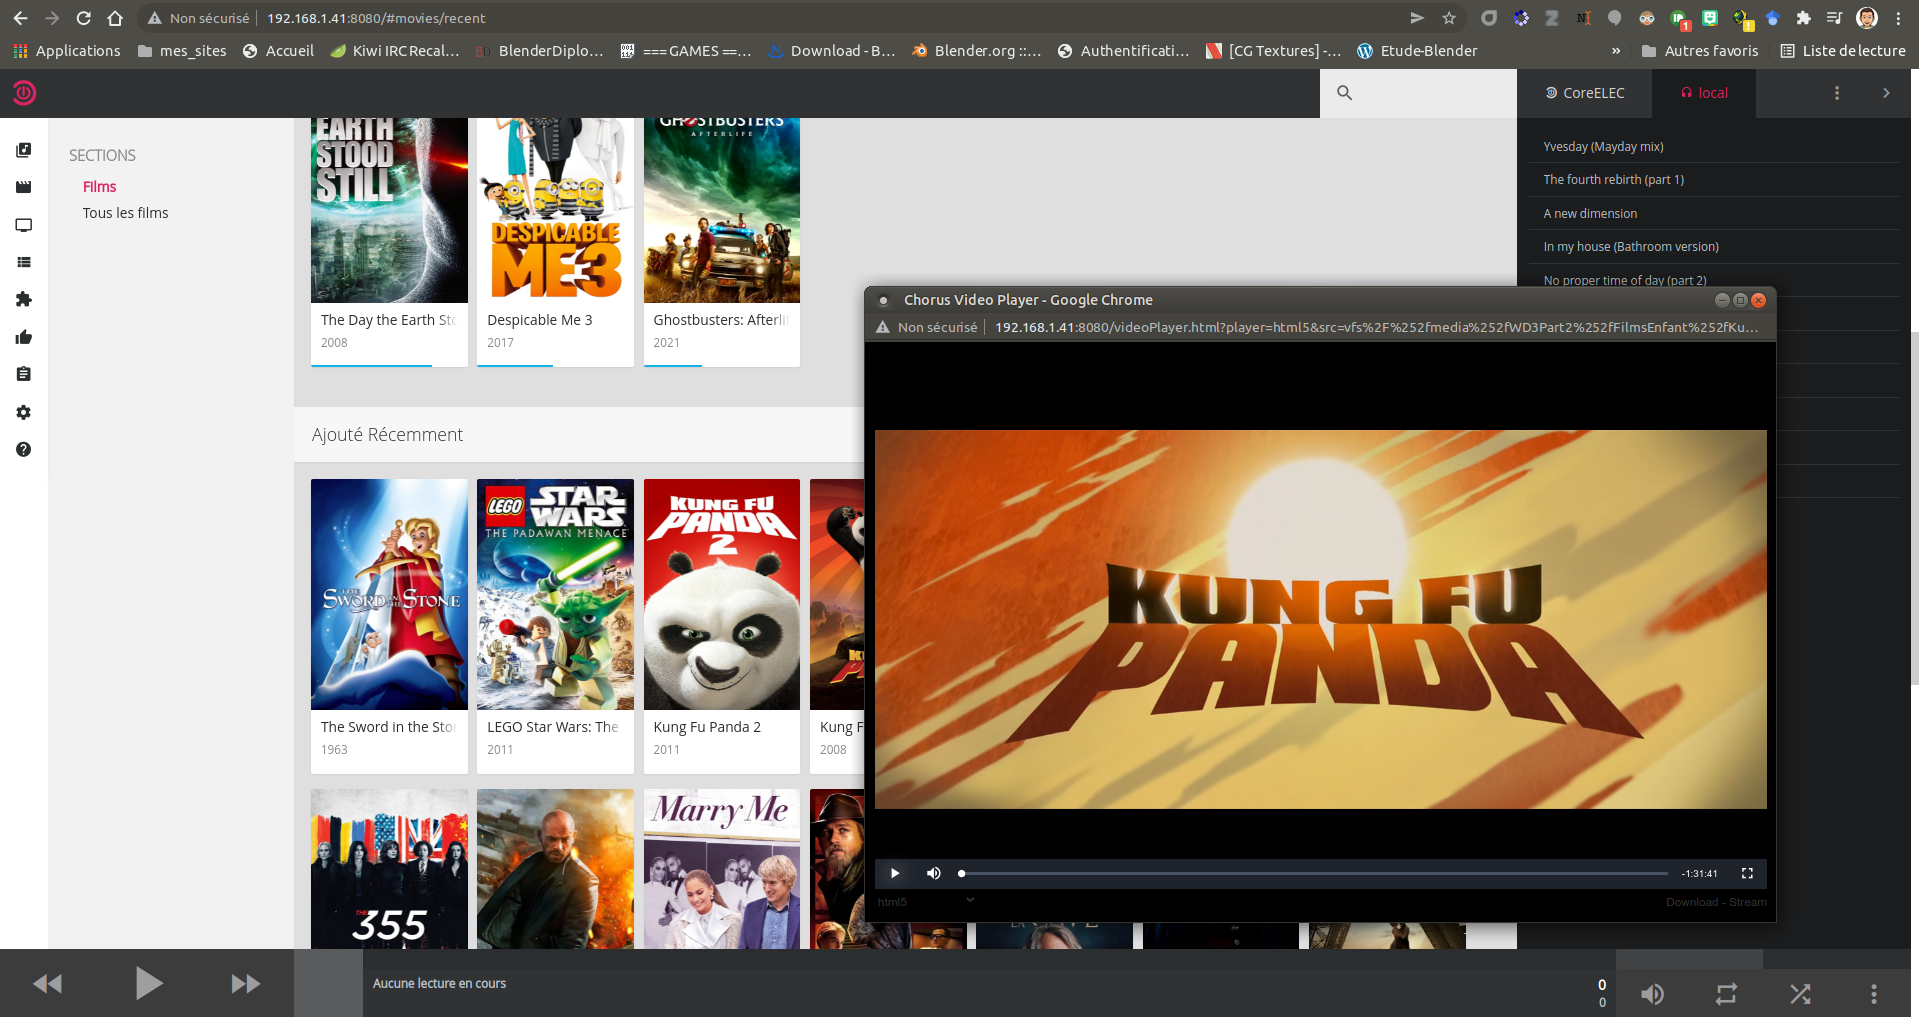Open Kung Fu Panda 2 poster
The image size is (1919, 1017).
point(722,594)
